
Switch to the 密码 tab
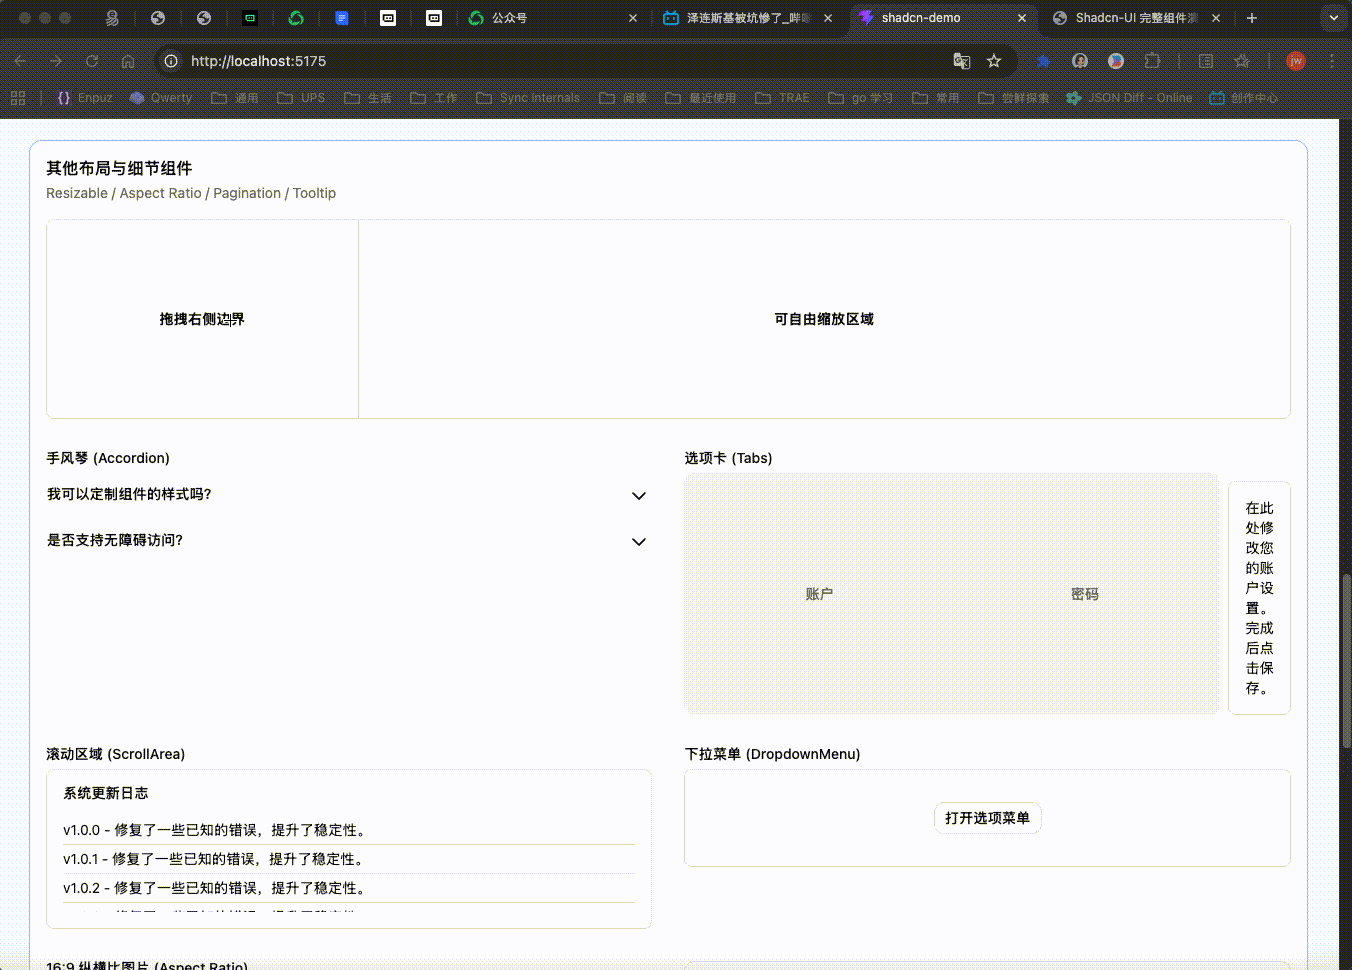click(1085, 594)
